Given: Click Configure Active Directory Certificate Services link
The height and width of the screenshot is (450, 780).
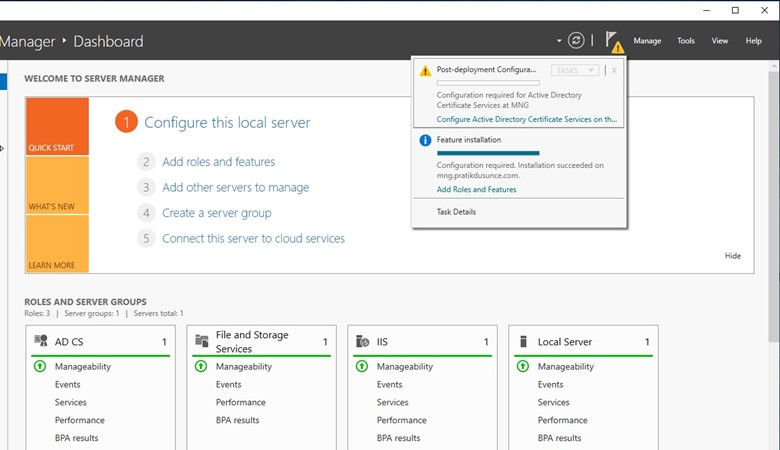Looking at the screenshot, I should click(526, 119).
